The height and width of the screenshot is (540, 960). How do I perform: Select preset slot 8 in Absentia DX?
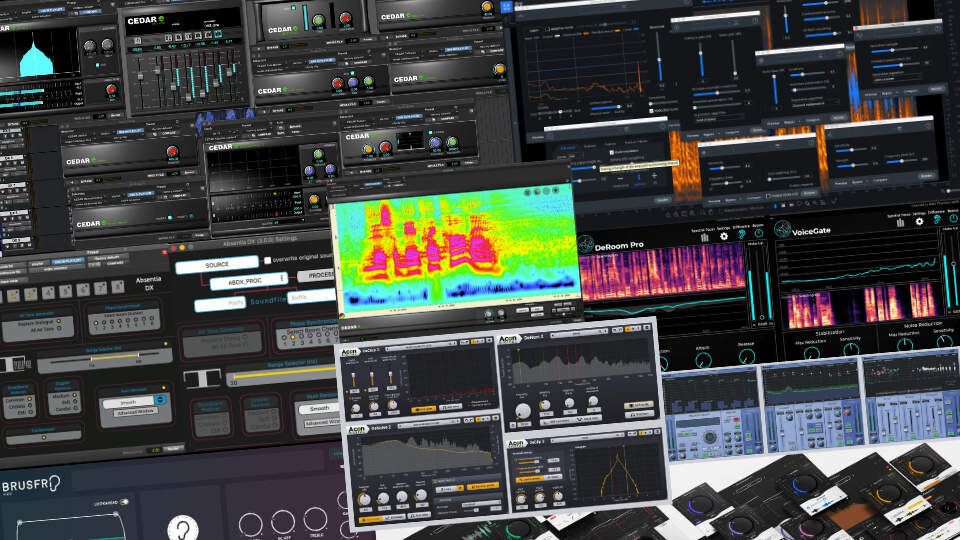118,286
